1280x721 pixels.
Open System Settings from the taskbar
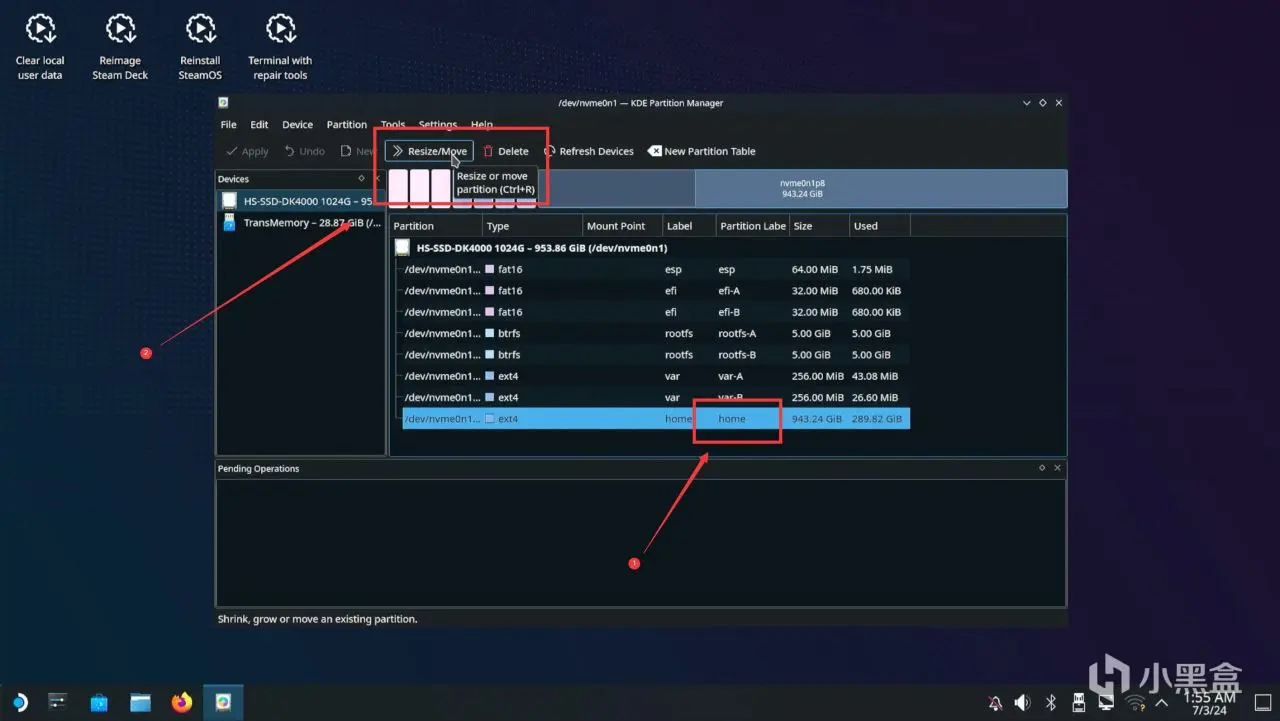click(58, 702)
